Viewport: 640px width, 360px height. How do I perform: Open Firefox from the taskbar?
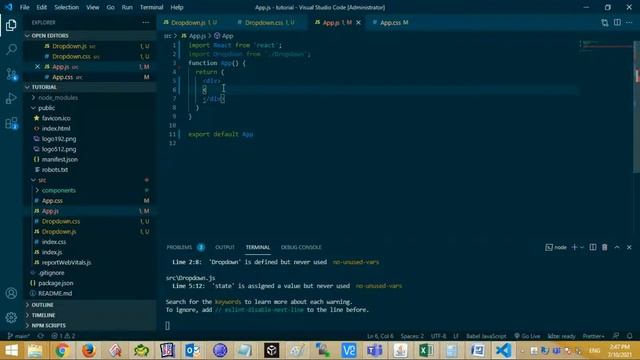coord(89,350)
